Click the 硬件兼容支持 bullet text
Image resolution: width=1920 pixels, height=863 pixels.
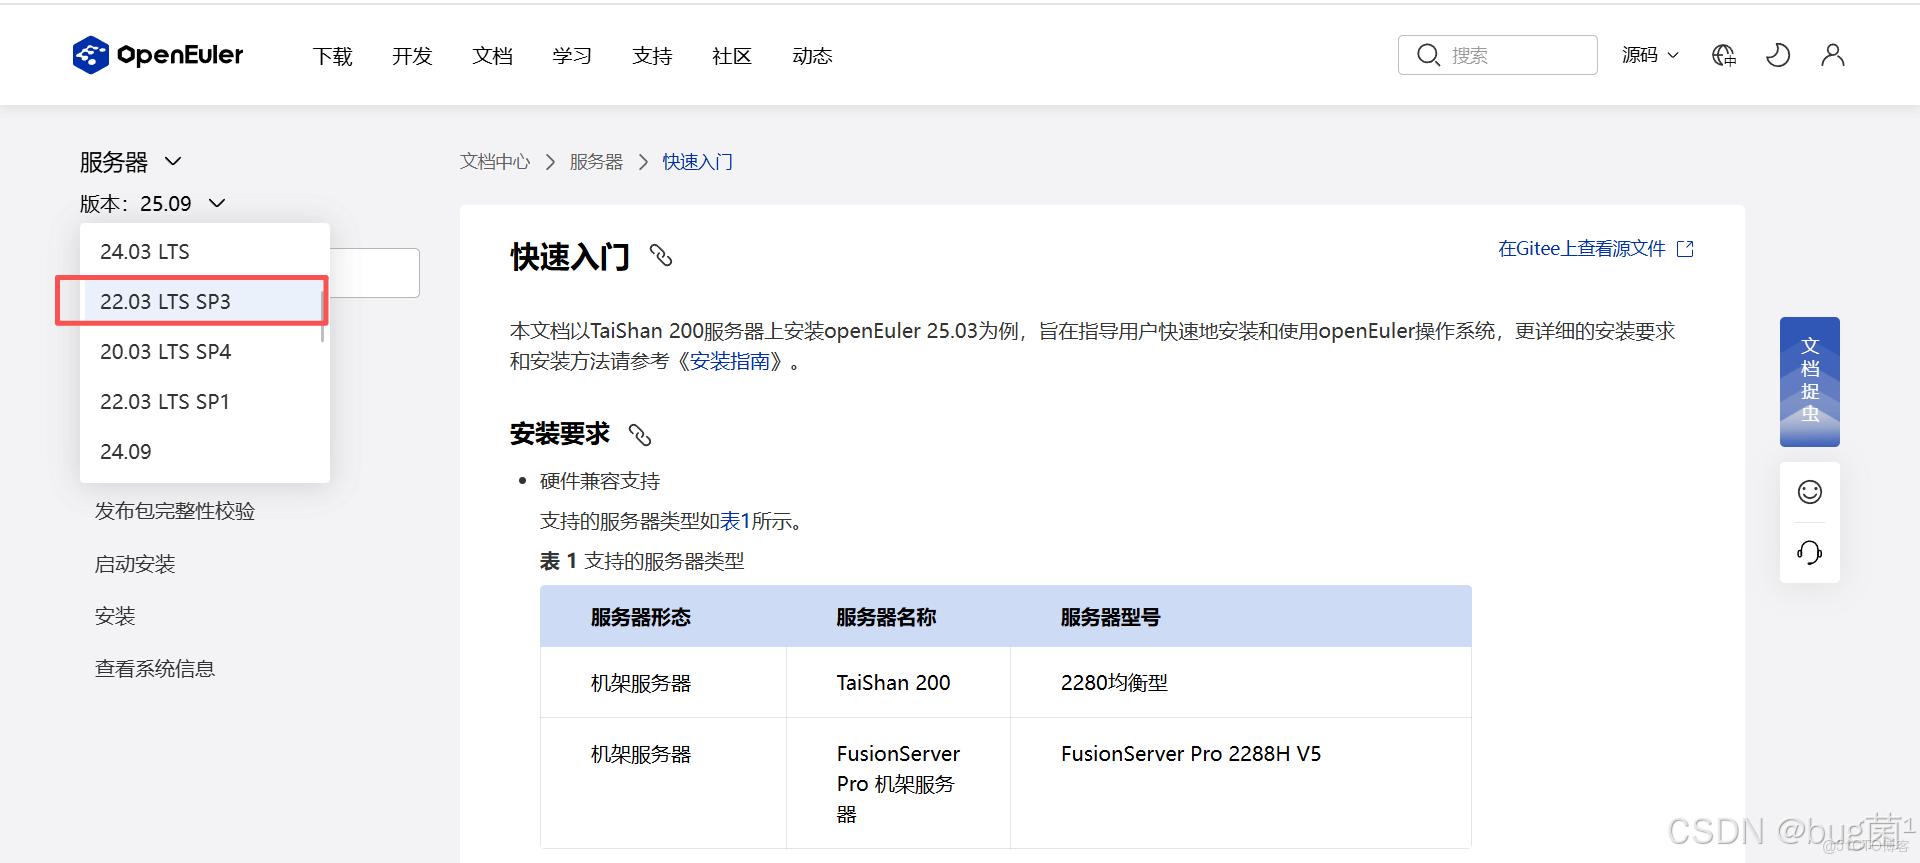click(x=600, y=481)
